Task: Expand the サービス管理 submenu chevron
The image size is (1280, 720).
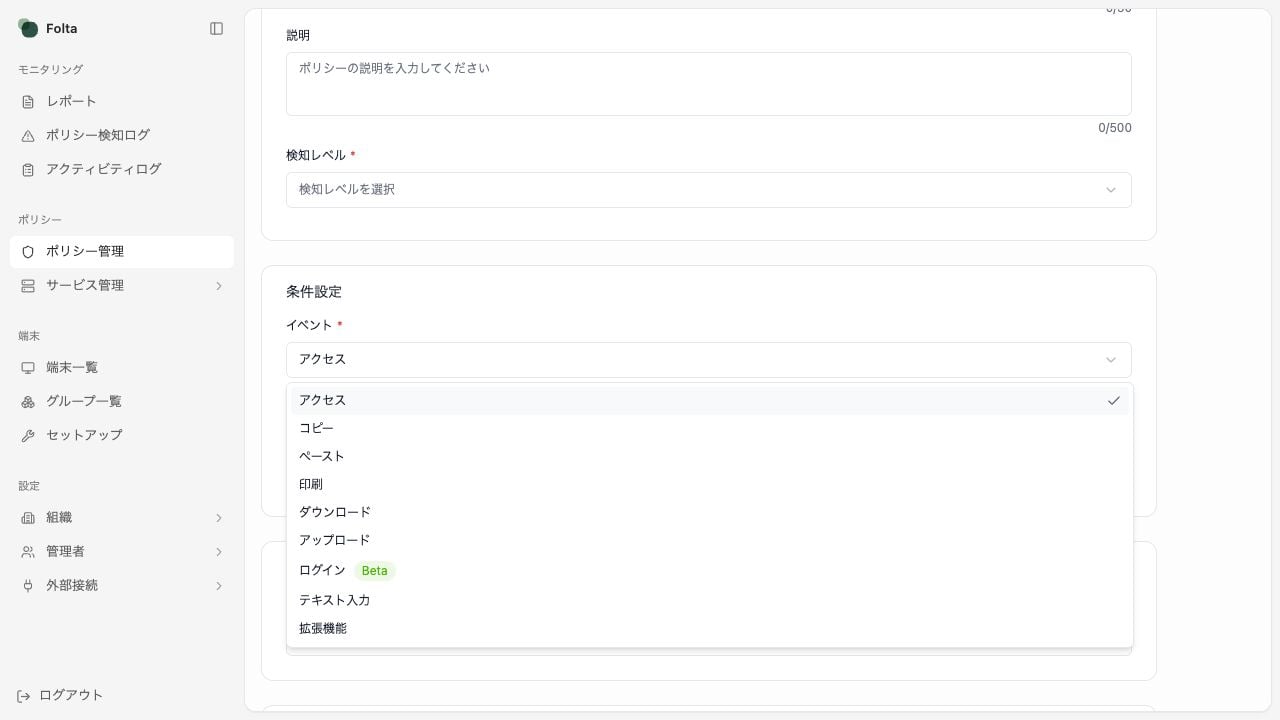Action: coord(218,286)
